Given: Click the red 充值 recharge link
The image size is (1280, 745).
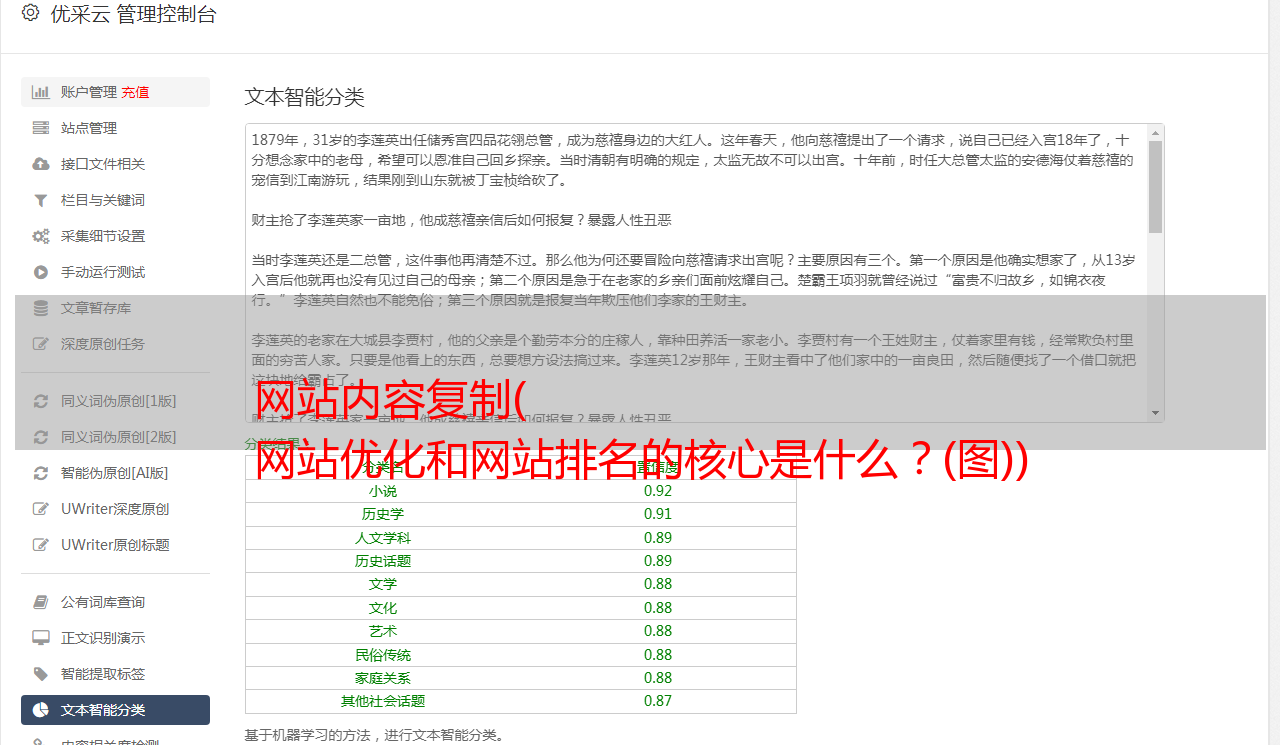Looking at the screenshot, I should [135, 92].
